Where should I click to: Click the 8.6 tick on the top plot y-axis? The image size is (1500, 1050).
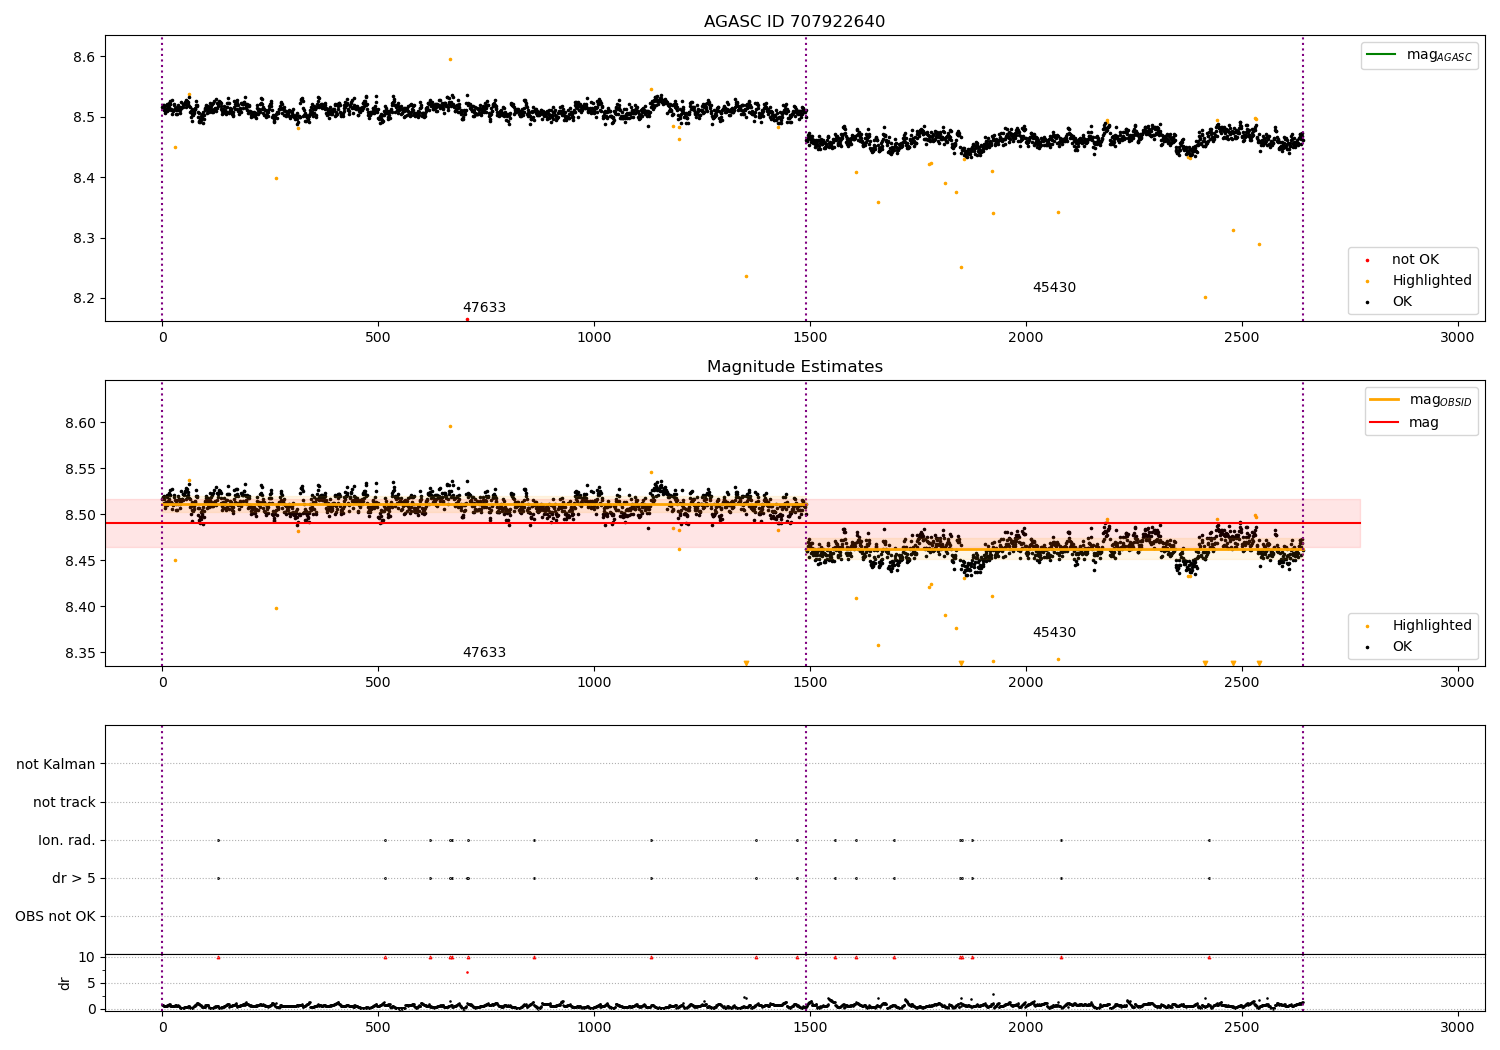pyautogui.click(x=84, y=58)
